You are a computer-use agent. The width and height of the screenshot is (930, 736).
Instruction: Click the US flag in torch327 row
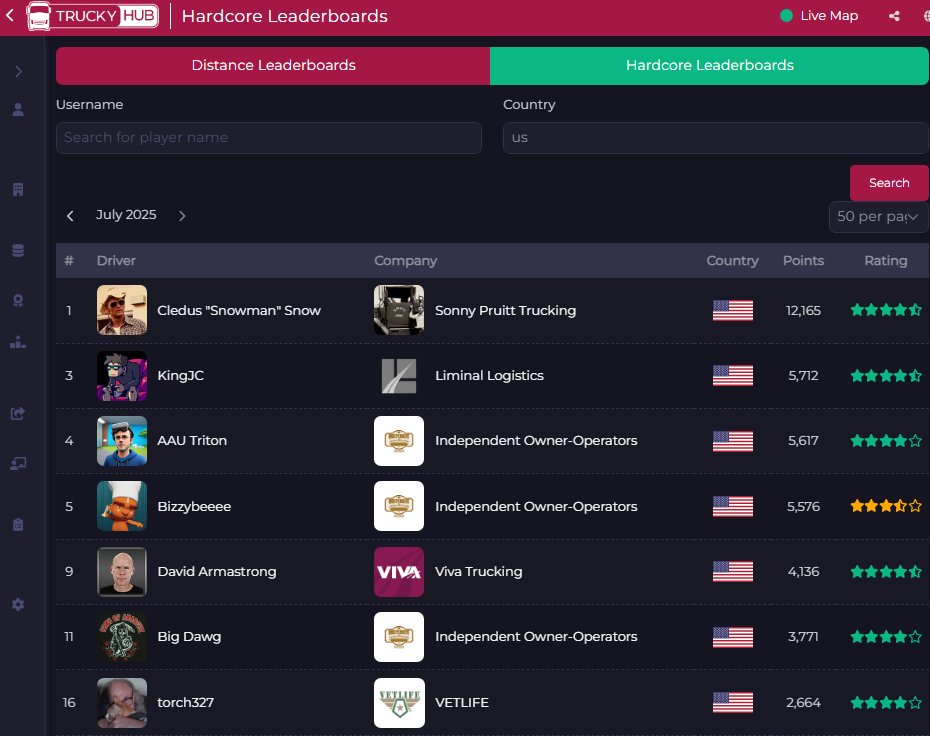pos(732,703)
